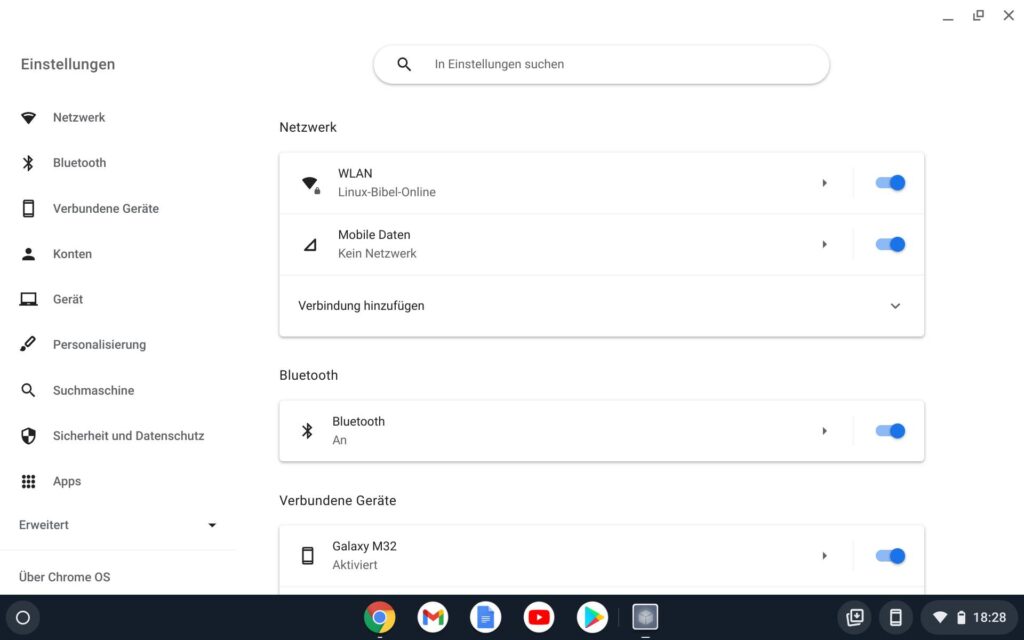Launch YouTube from the shelf
Screen dimensions: 1024x640
click(x=539, y=617)
